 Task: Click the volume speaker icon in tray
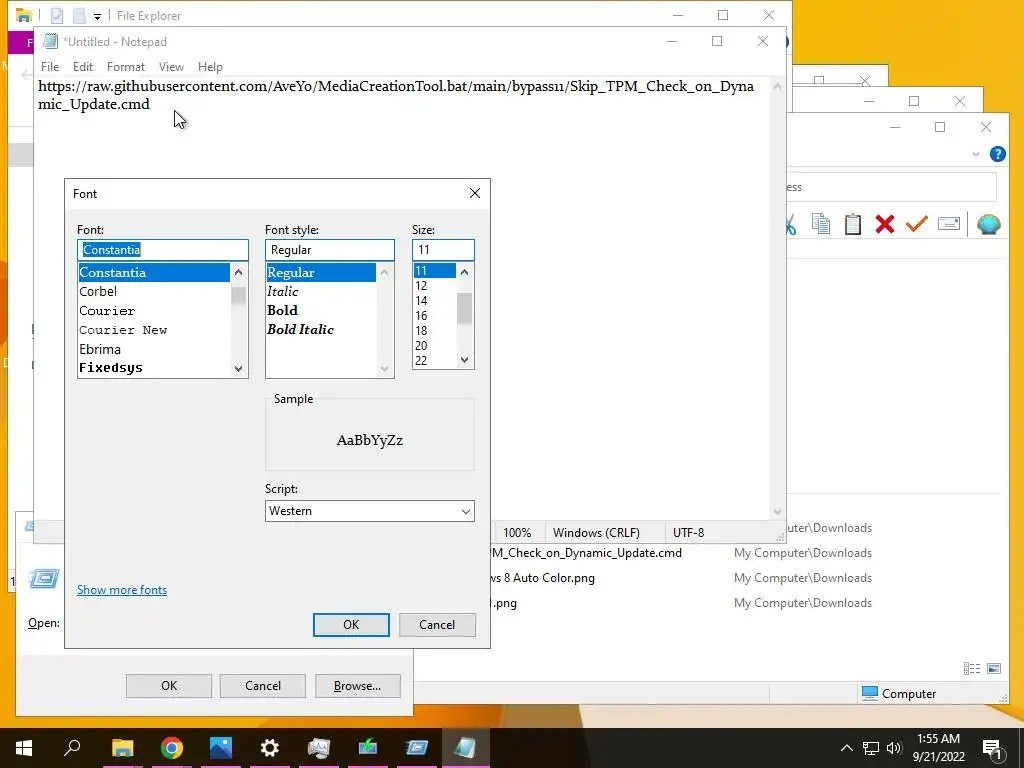point(894,748)
